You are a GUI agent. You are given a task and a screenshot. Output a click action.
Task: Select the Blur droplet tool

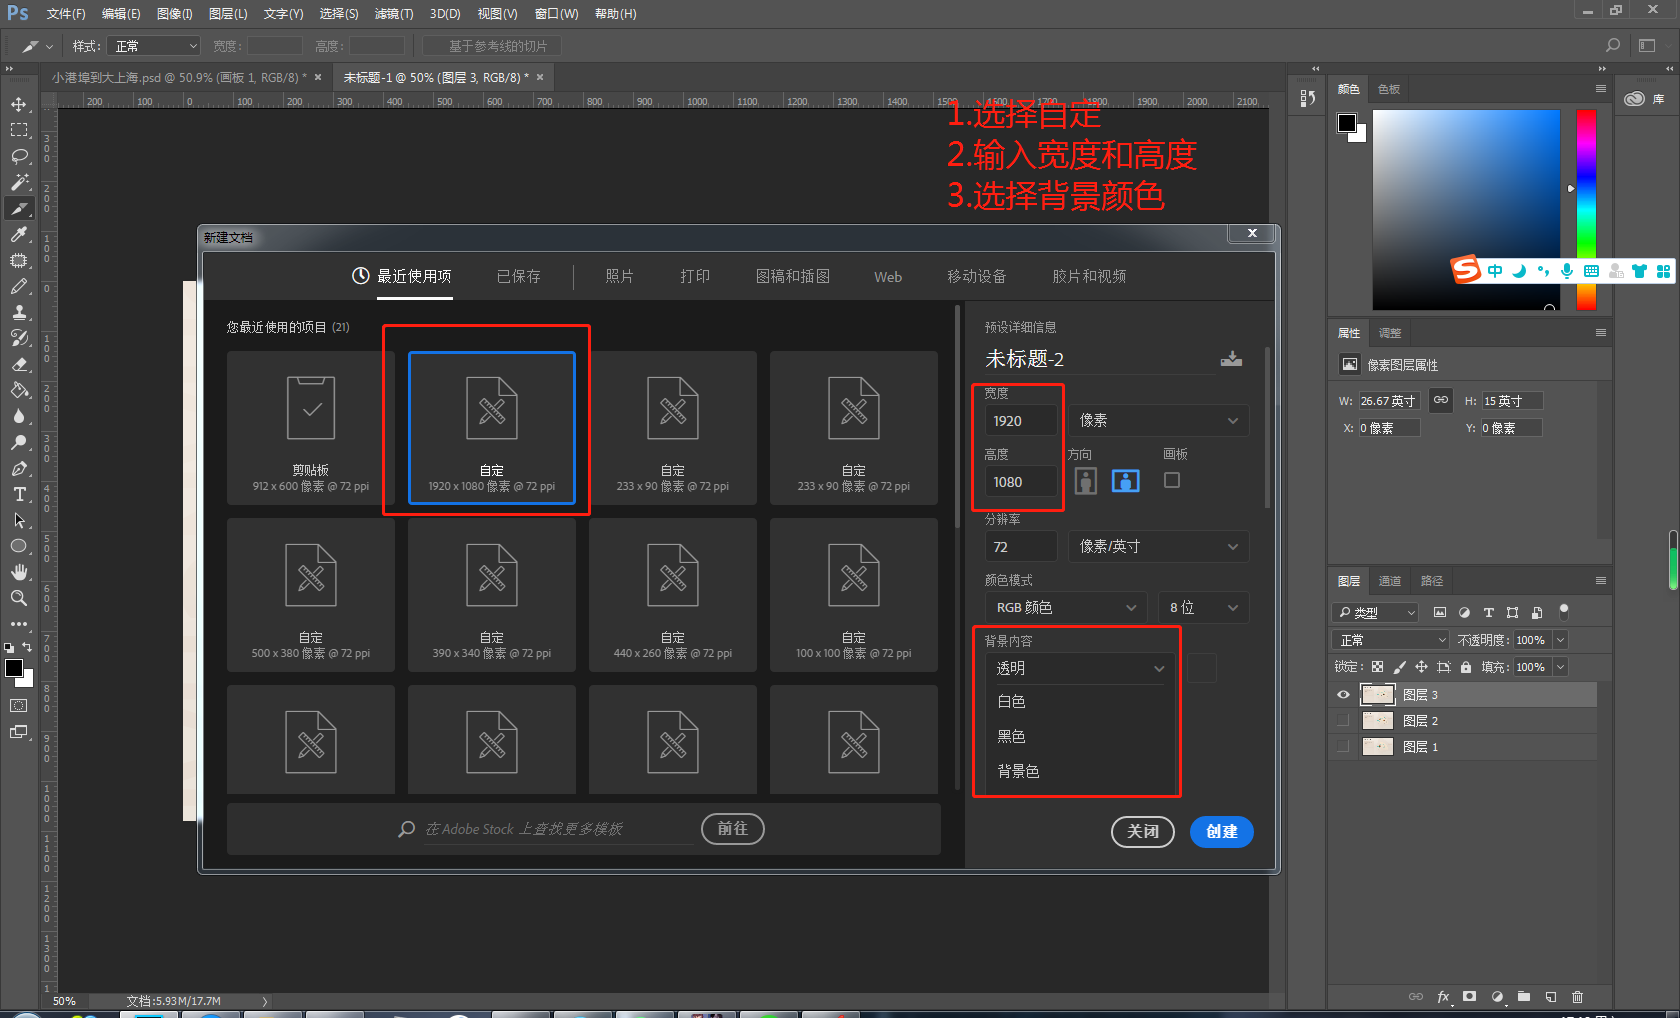(19, 416)
